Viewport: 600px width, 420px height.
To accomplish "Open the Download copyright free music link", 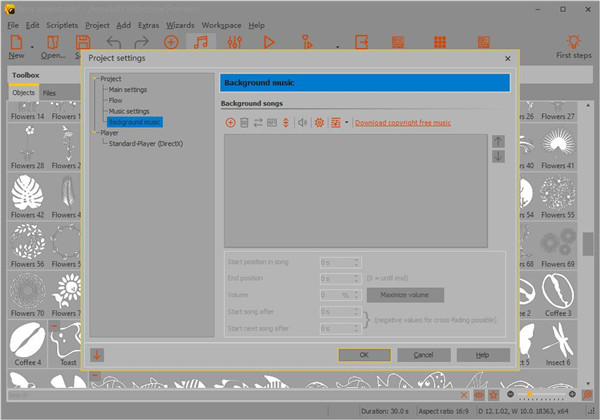I will point(403,123).
